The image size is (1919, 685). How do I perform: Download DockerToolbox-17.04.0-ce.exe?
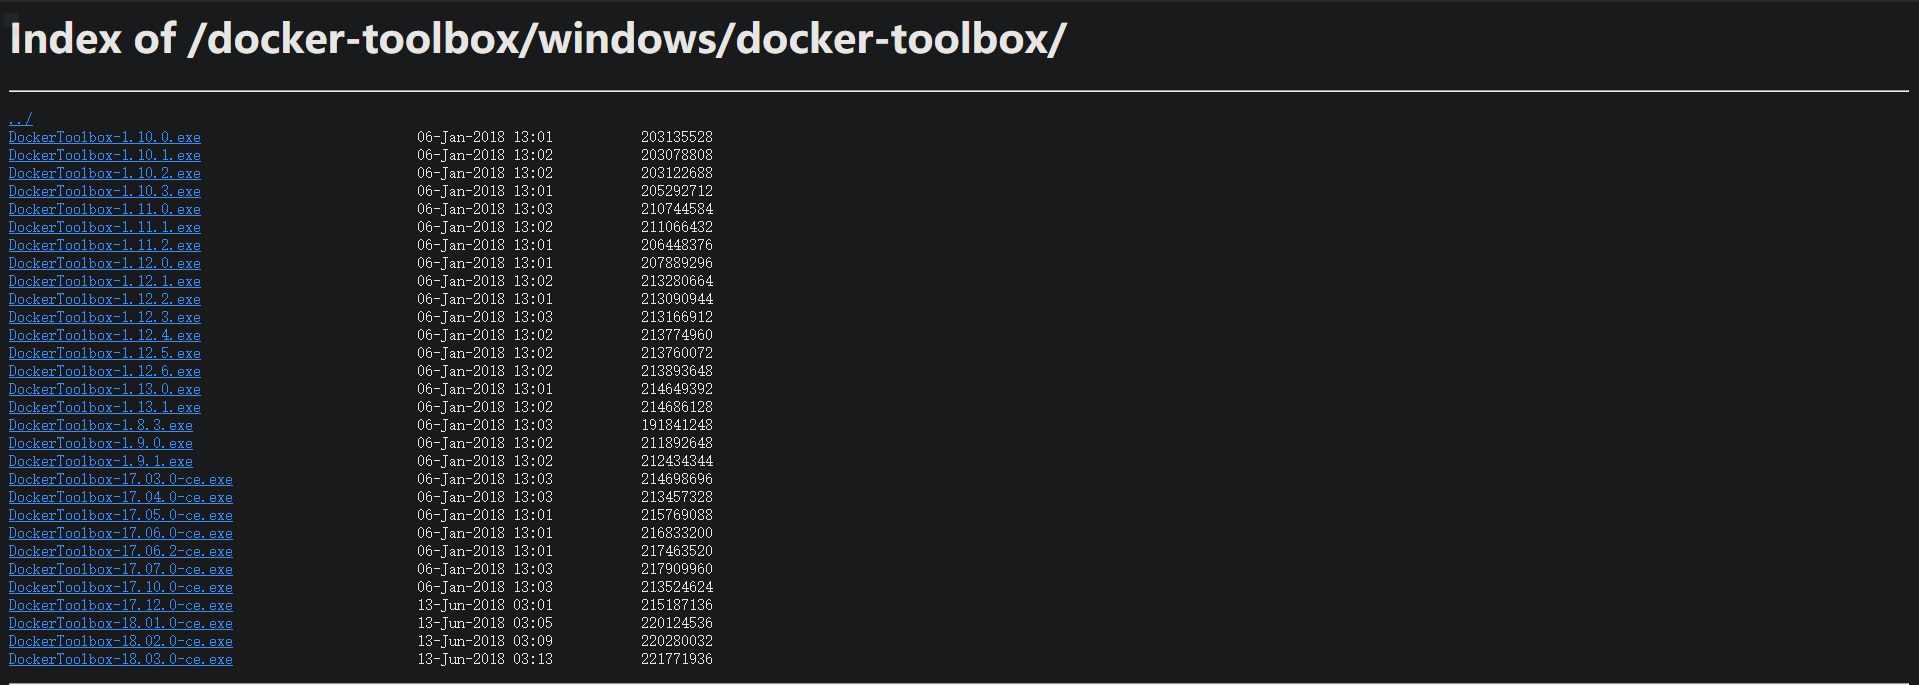[x=121, y=497]
